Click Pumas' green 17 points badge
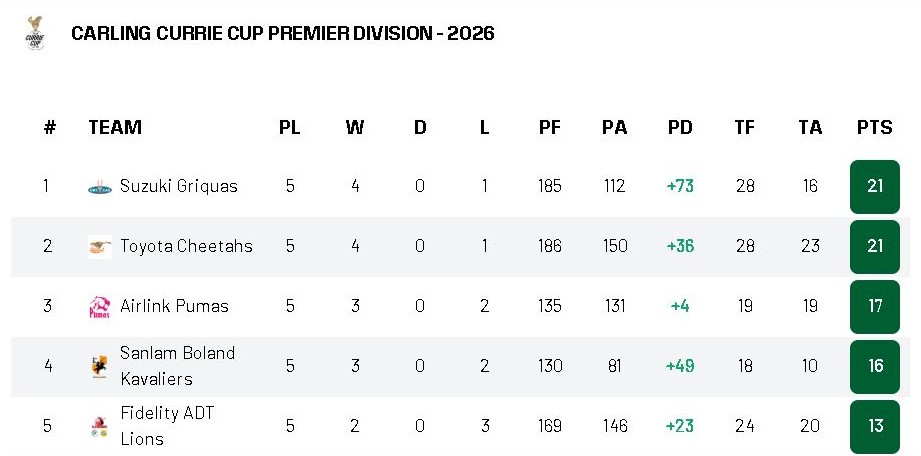The image size is (921, 456). [875, 306]
